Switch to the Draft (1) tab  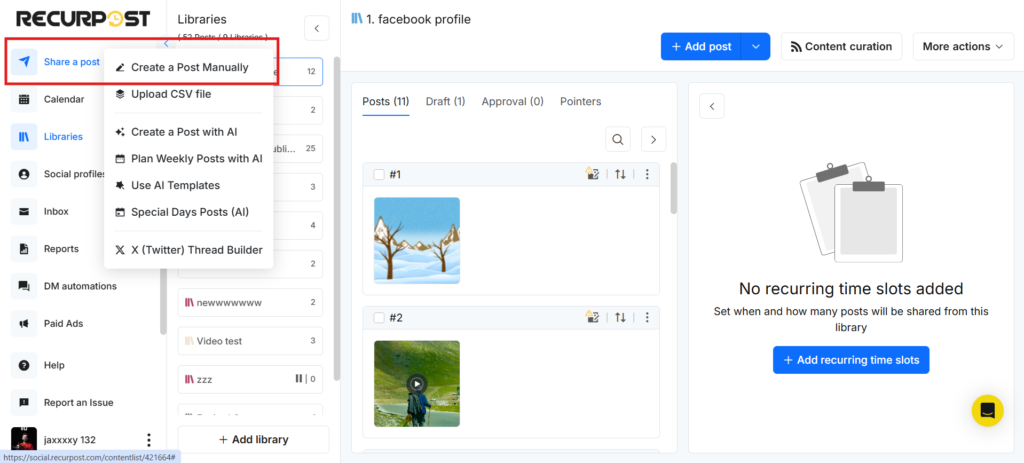pyautogui.click(x=445, y=102)
